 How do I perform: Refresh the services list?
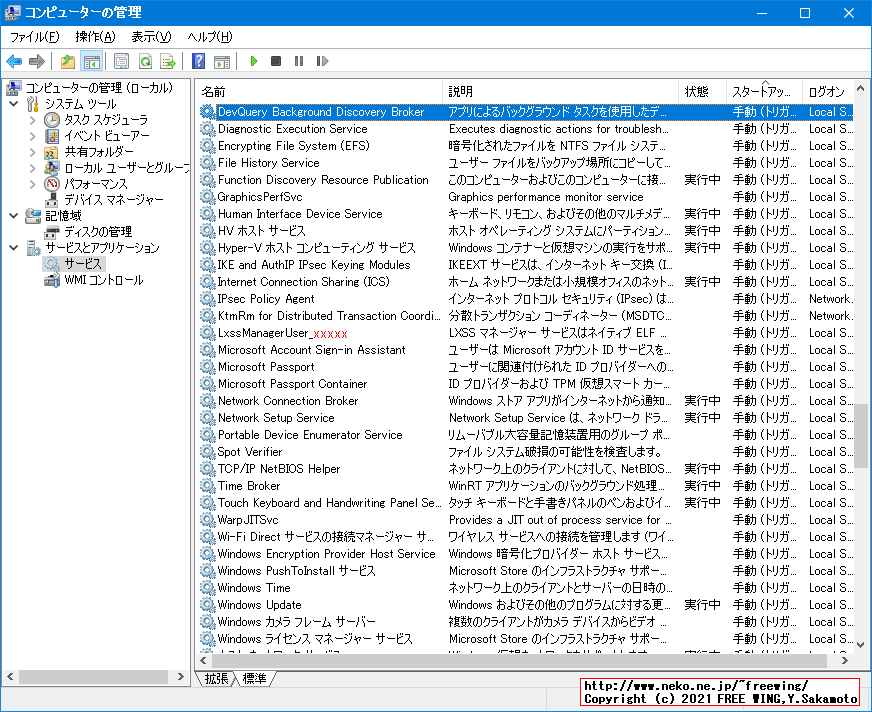(142, 61)
